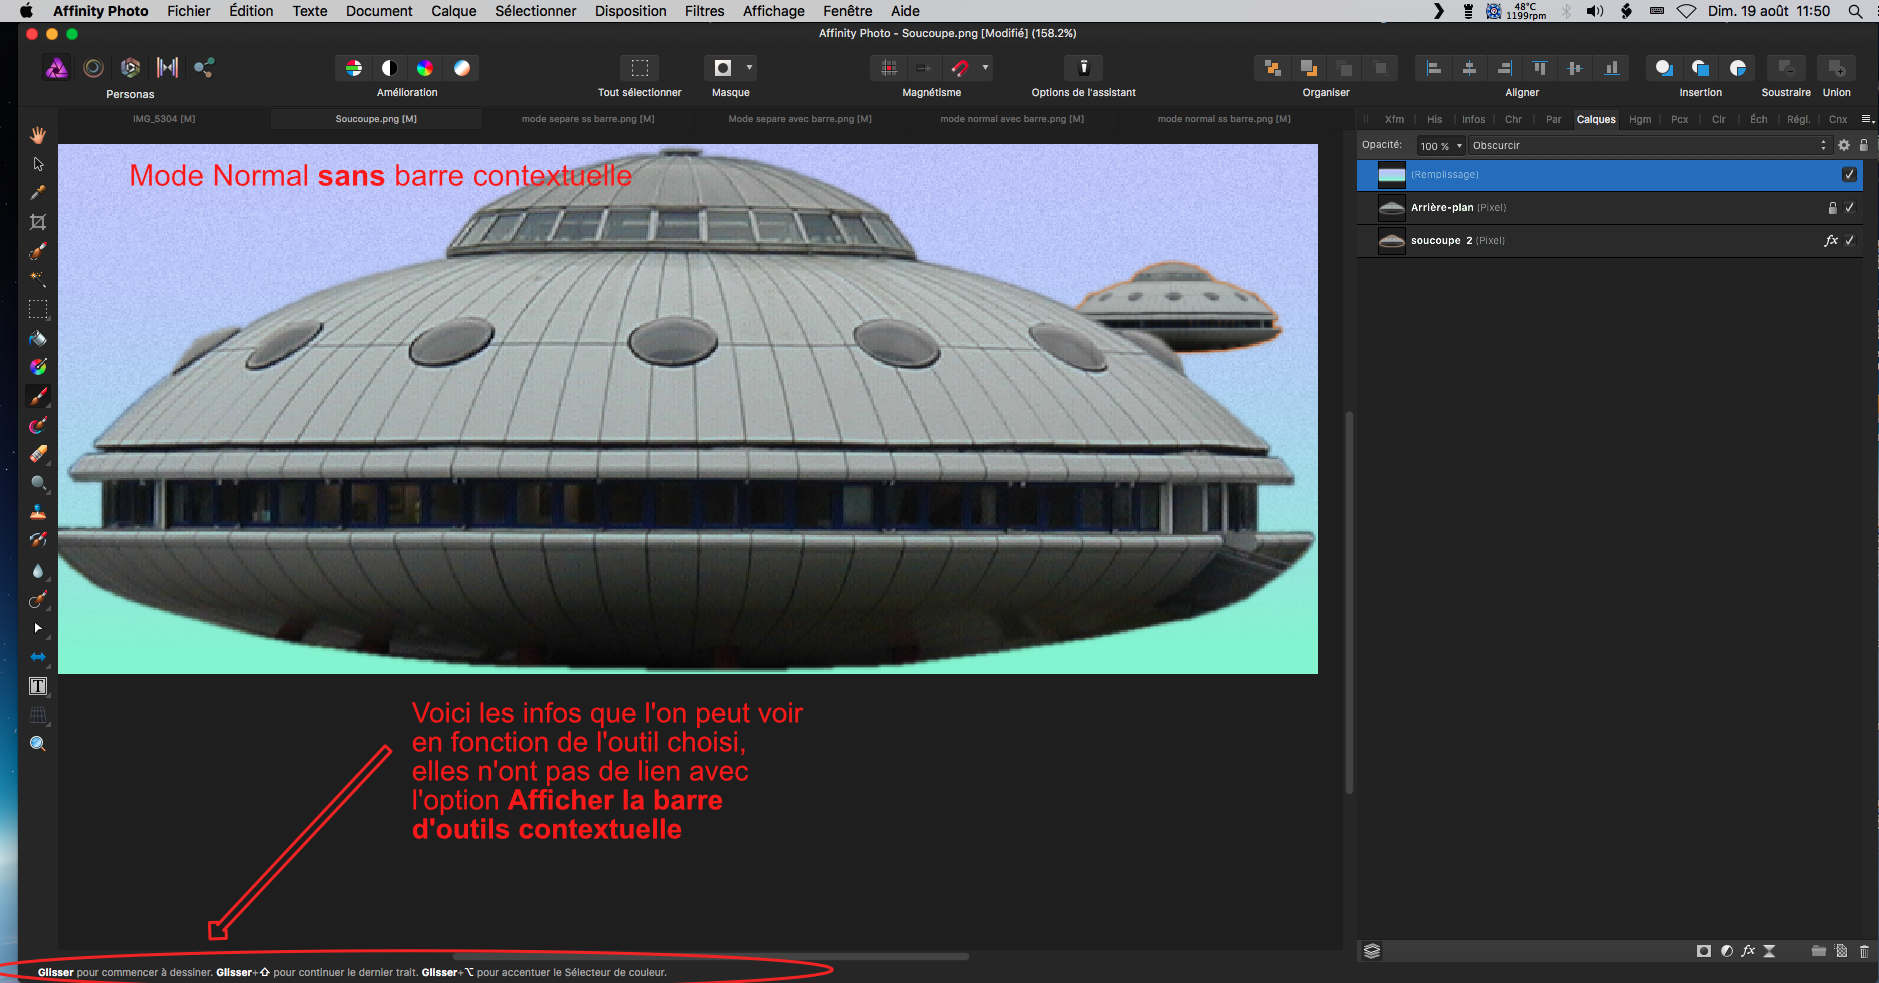Switch to the IMG_5304 document tab
This screenshot has width=1879, height=983.
[164, 119]
